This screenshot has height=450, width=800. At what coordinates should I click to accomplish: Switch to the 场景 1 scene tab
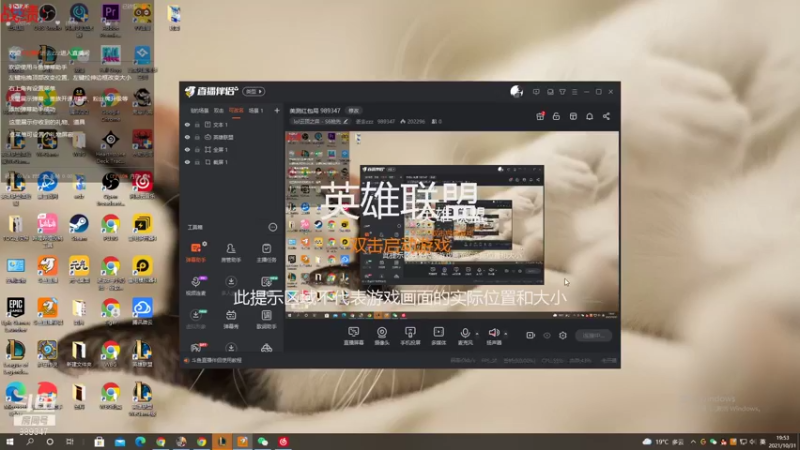pos(256,110)
